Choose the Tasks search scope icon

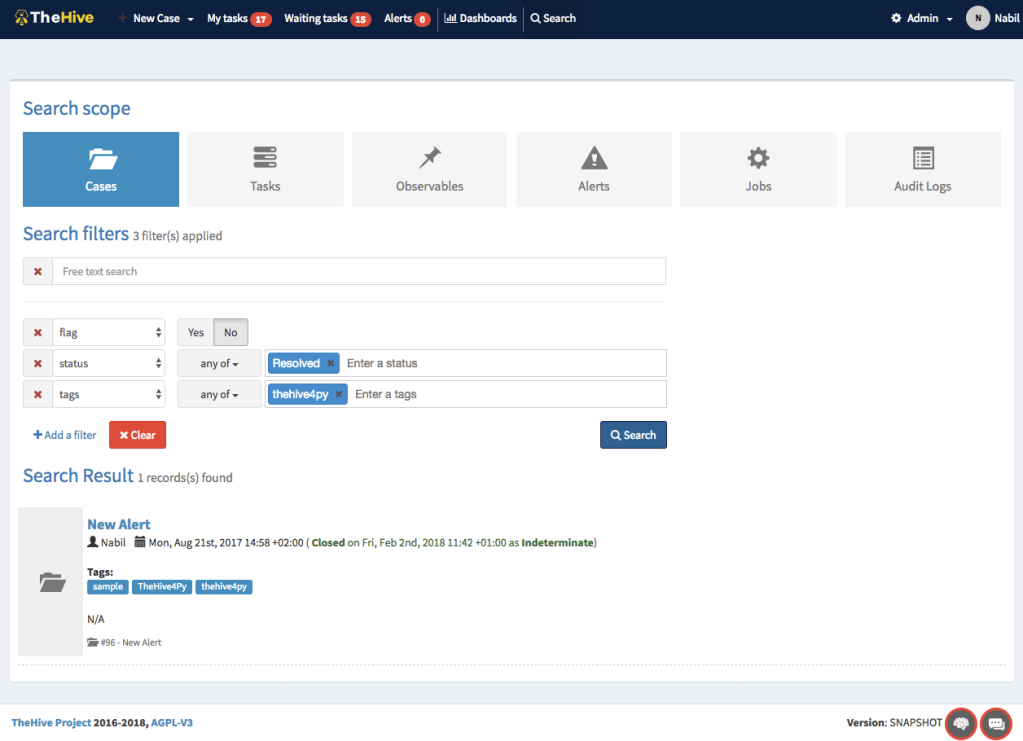[x=265, y=158]
